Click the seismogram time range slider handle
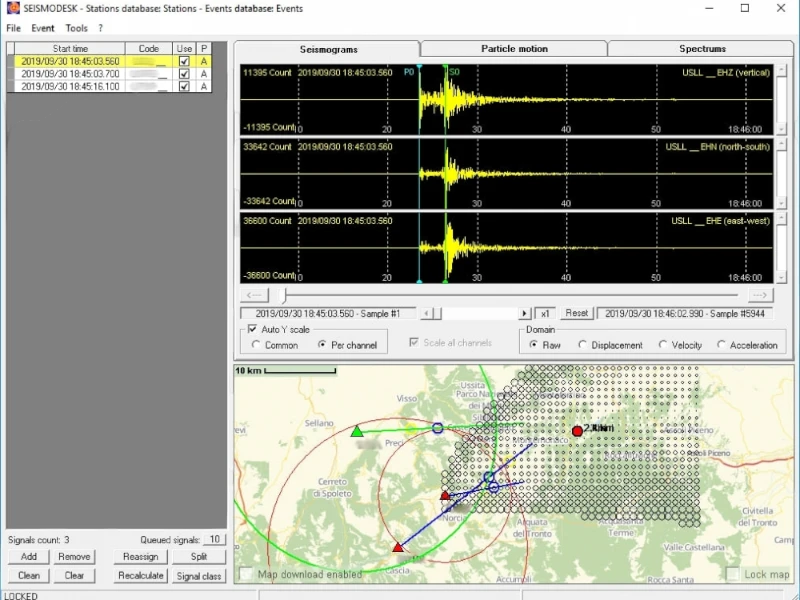The image size is (800, 600). [284, 295]
